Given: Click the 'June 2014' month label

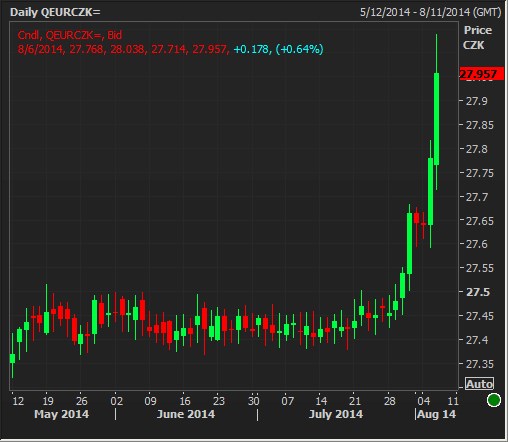Looking at the screenshot, I should coord(186,414).
